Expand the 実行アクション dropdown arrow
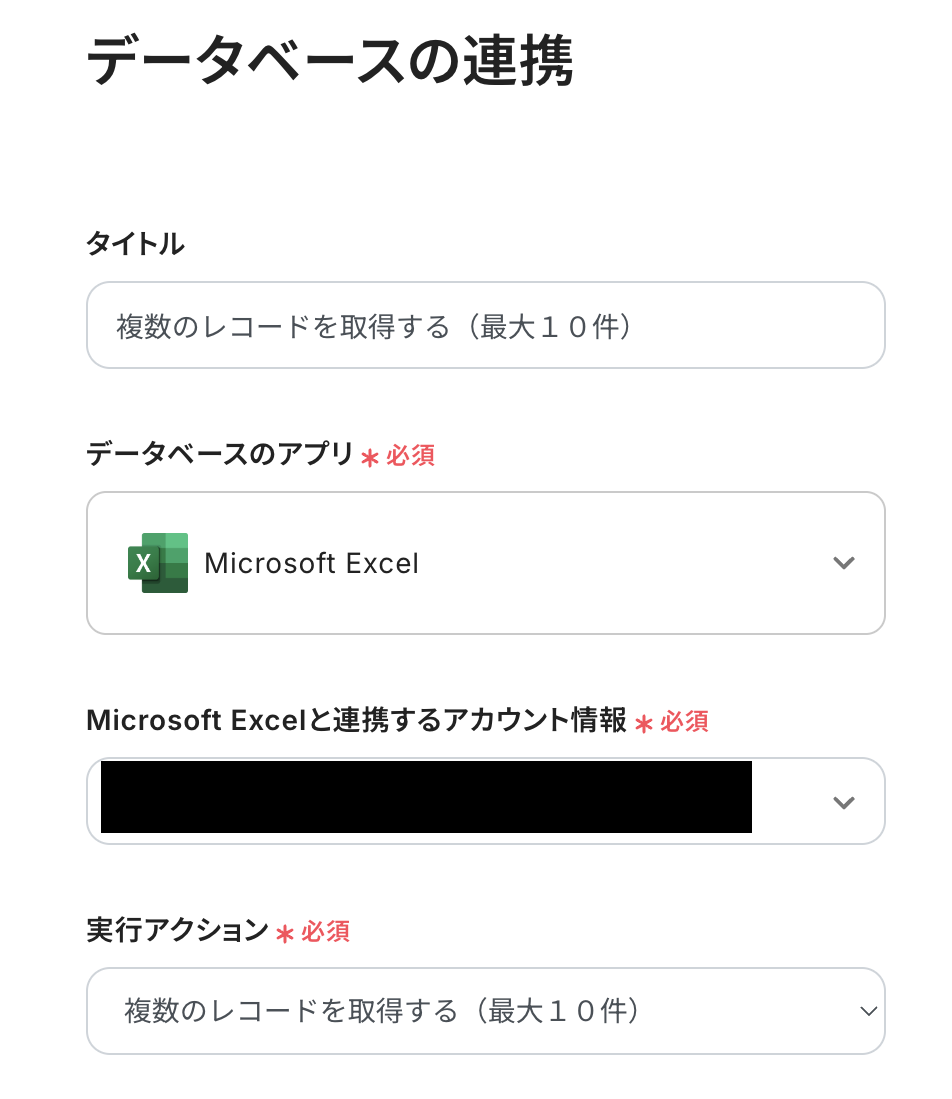 click(x=868, y=1011)
